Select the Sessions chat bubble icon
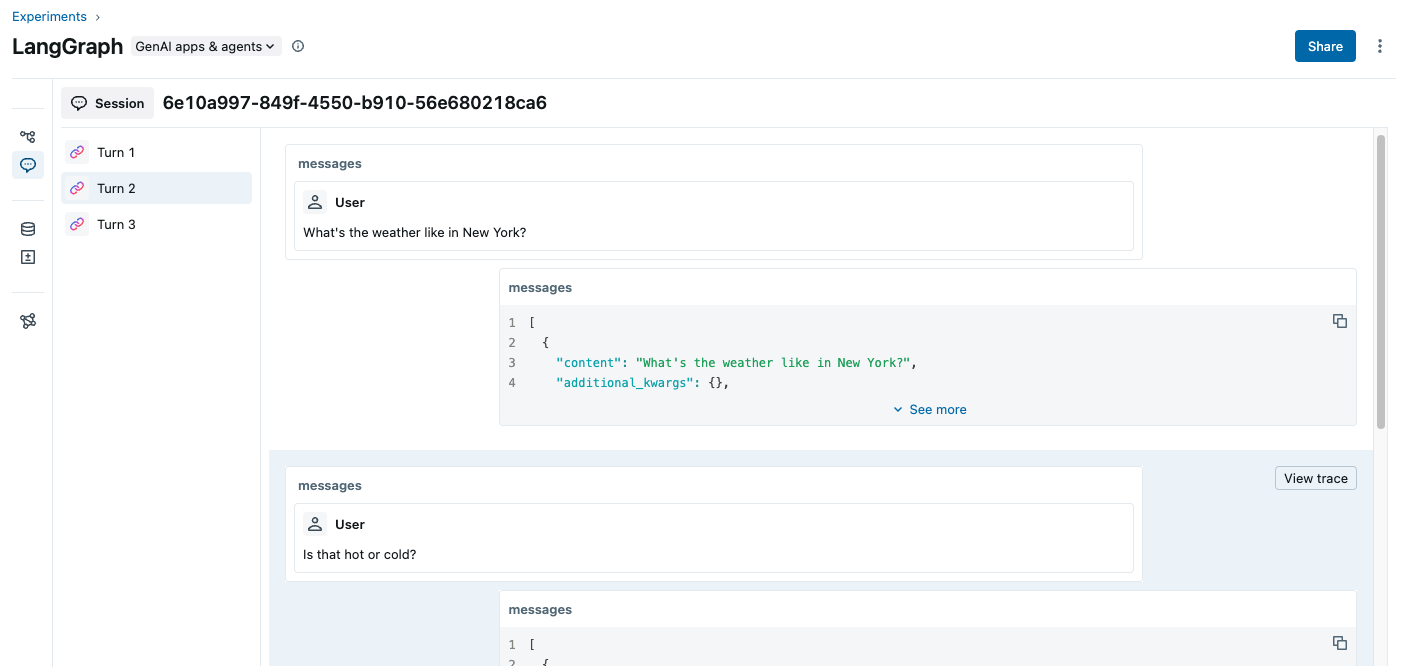Screen dimensions: 1401x667 (x=27, y=165)
